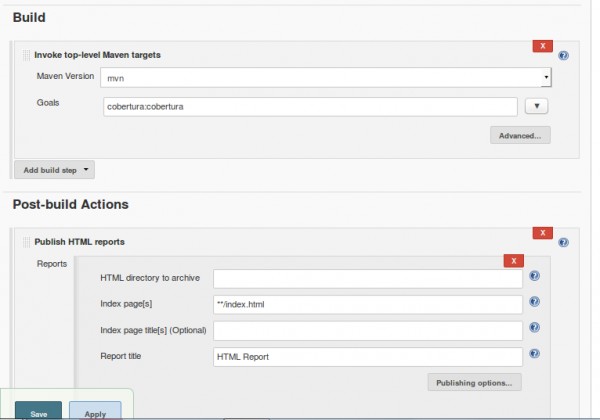Delete the Publish HTML reports action
Image resolution: width=600 pixels, height=420 pixels.
click(x=543, y=233)
